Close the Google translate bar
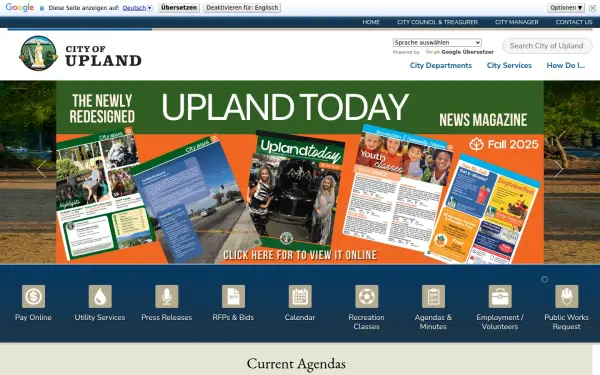The height and width of the screenshot is (375, 600). [x=592, y=8]
